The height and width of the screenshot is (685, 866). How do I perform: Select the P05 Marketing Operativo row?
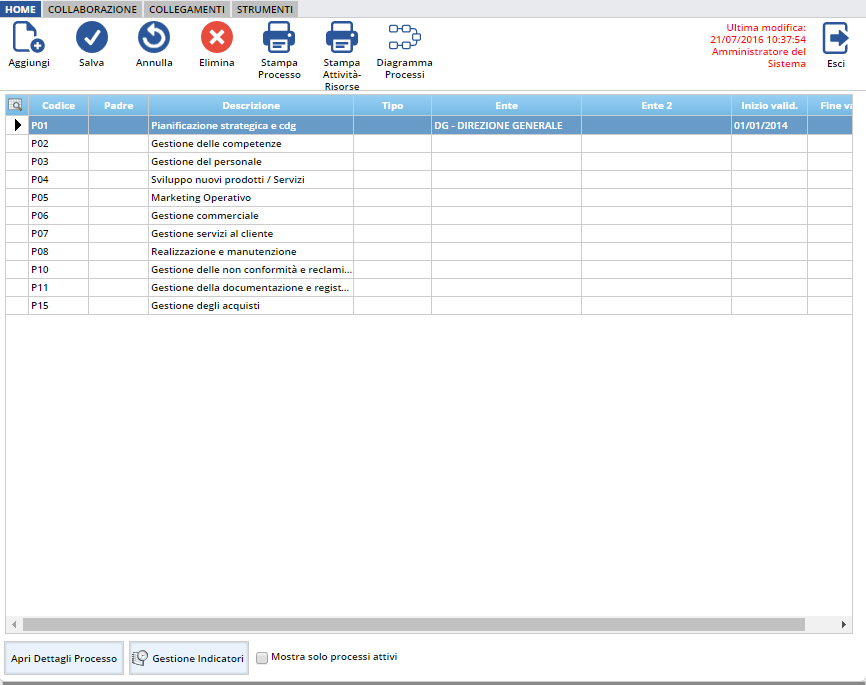pos(201,198)
